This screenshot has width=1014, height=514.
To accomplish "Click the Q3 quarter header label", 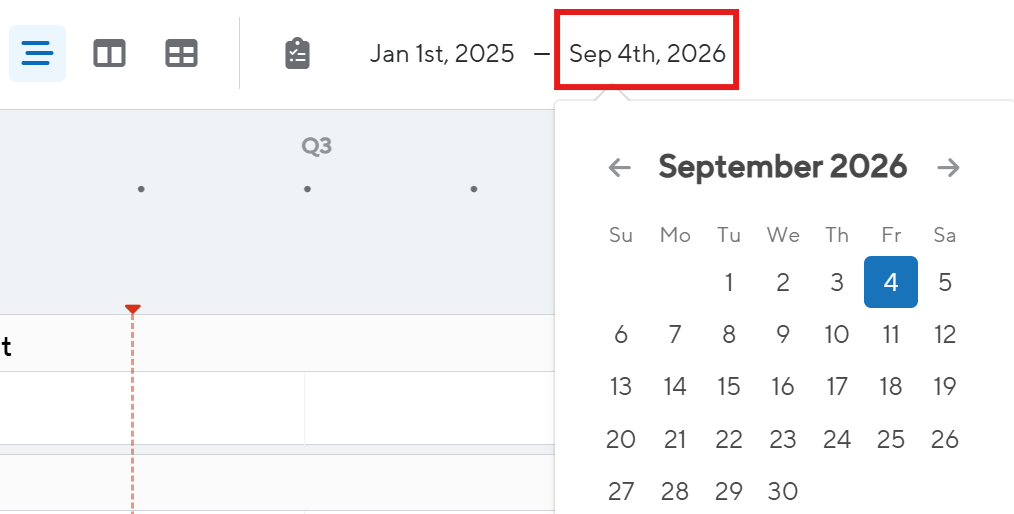I will point(316,145).
